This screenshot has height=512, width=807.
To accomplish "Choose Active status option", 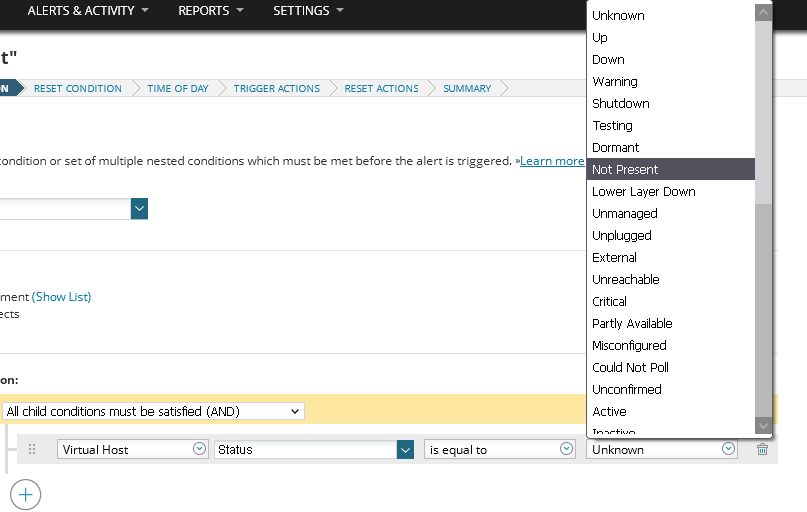I will pyautogui.click(x=671, y=412).
